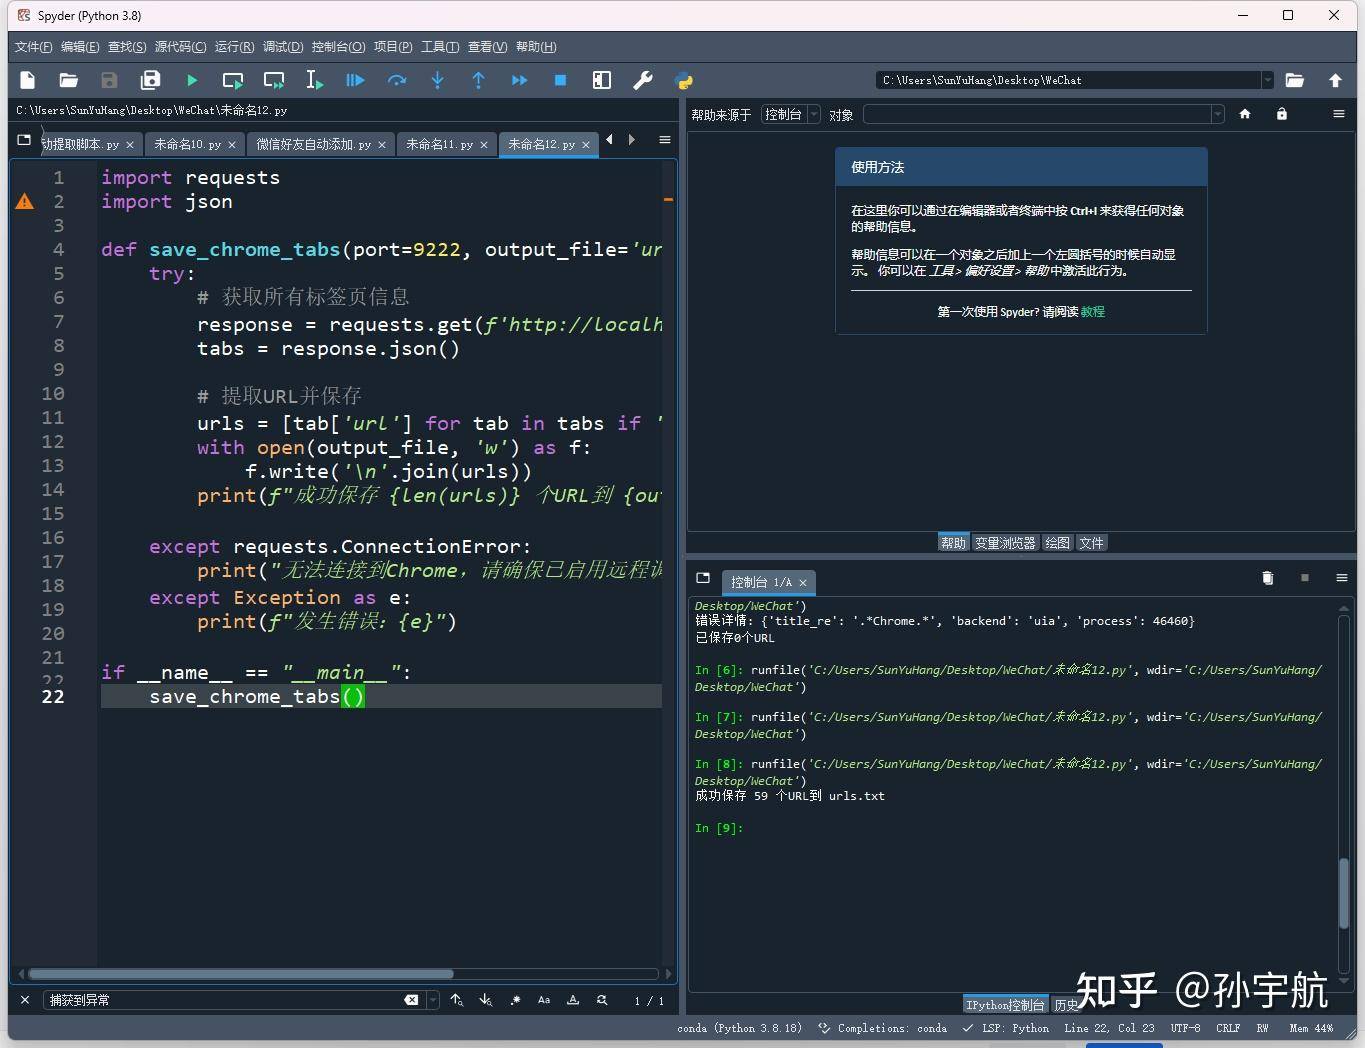Go to parent directory up arrow
This screenshot has width=1365, height=1048.
[x=1335, y=80]
